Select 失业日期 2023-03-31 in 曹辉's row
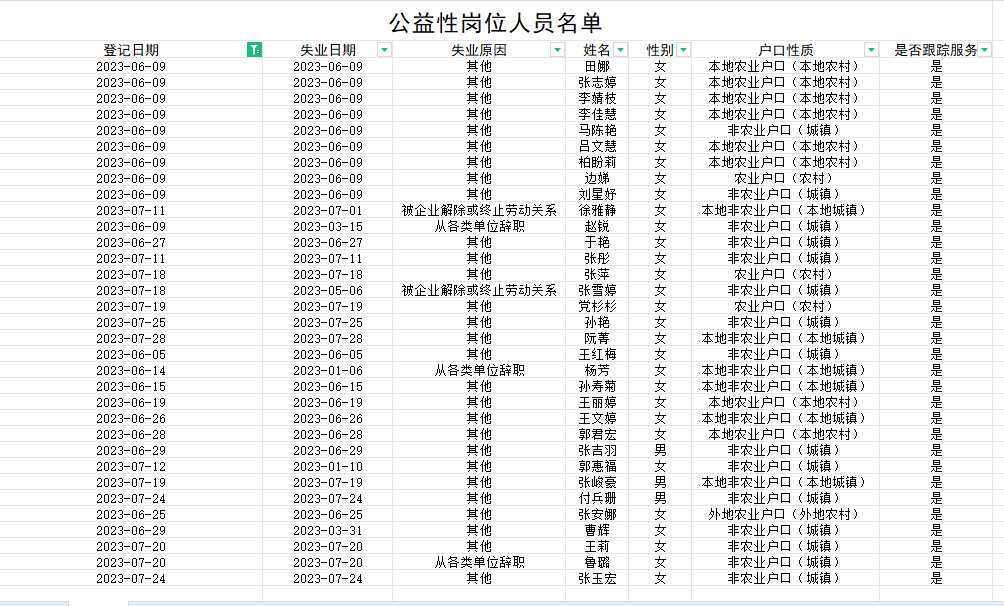1004x606 pixels. tap(328, 531)
